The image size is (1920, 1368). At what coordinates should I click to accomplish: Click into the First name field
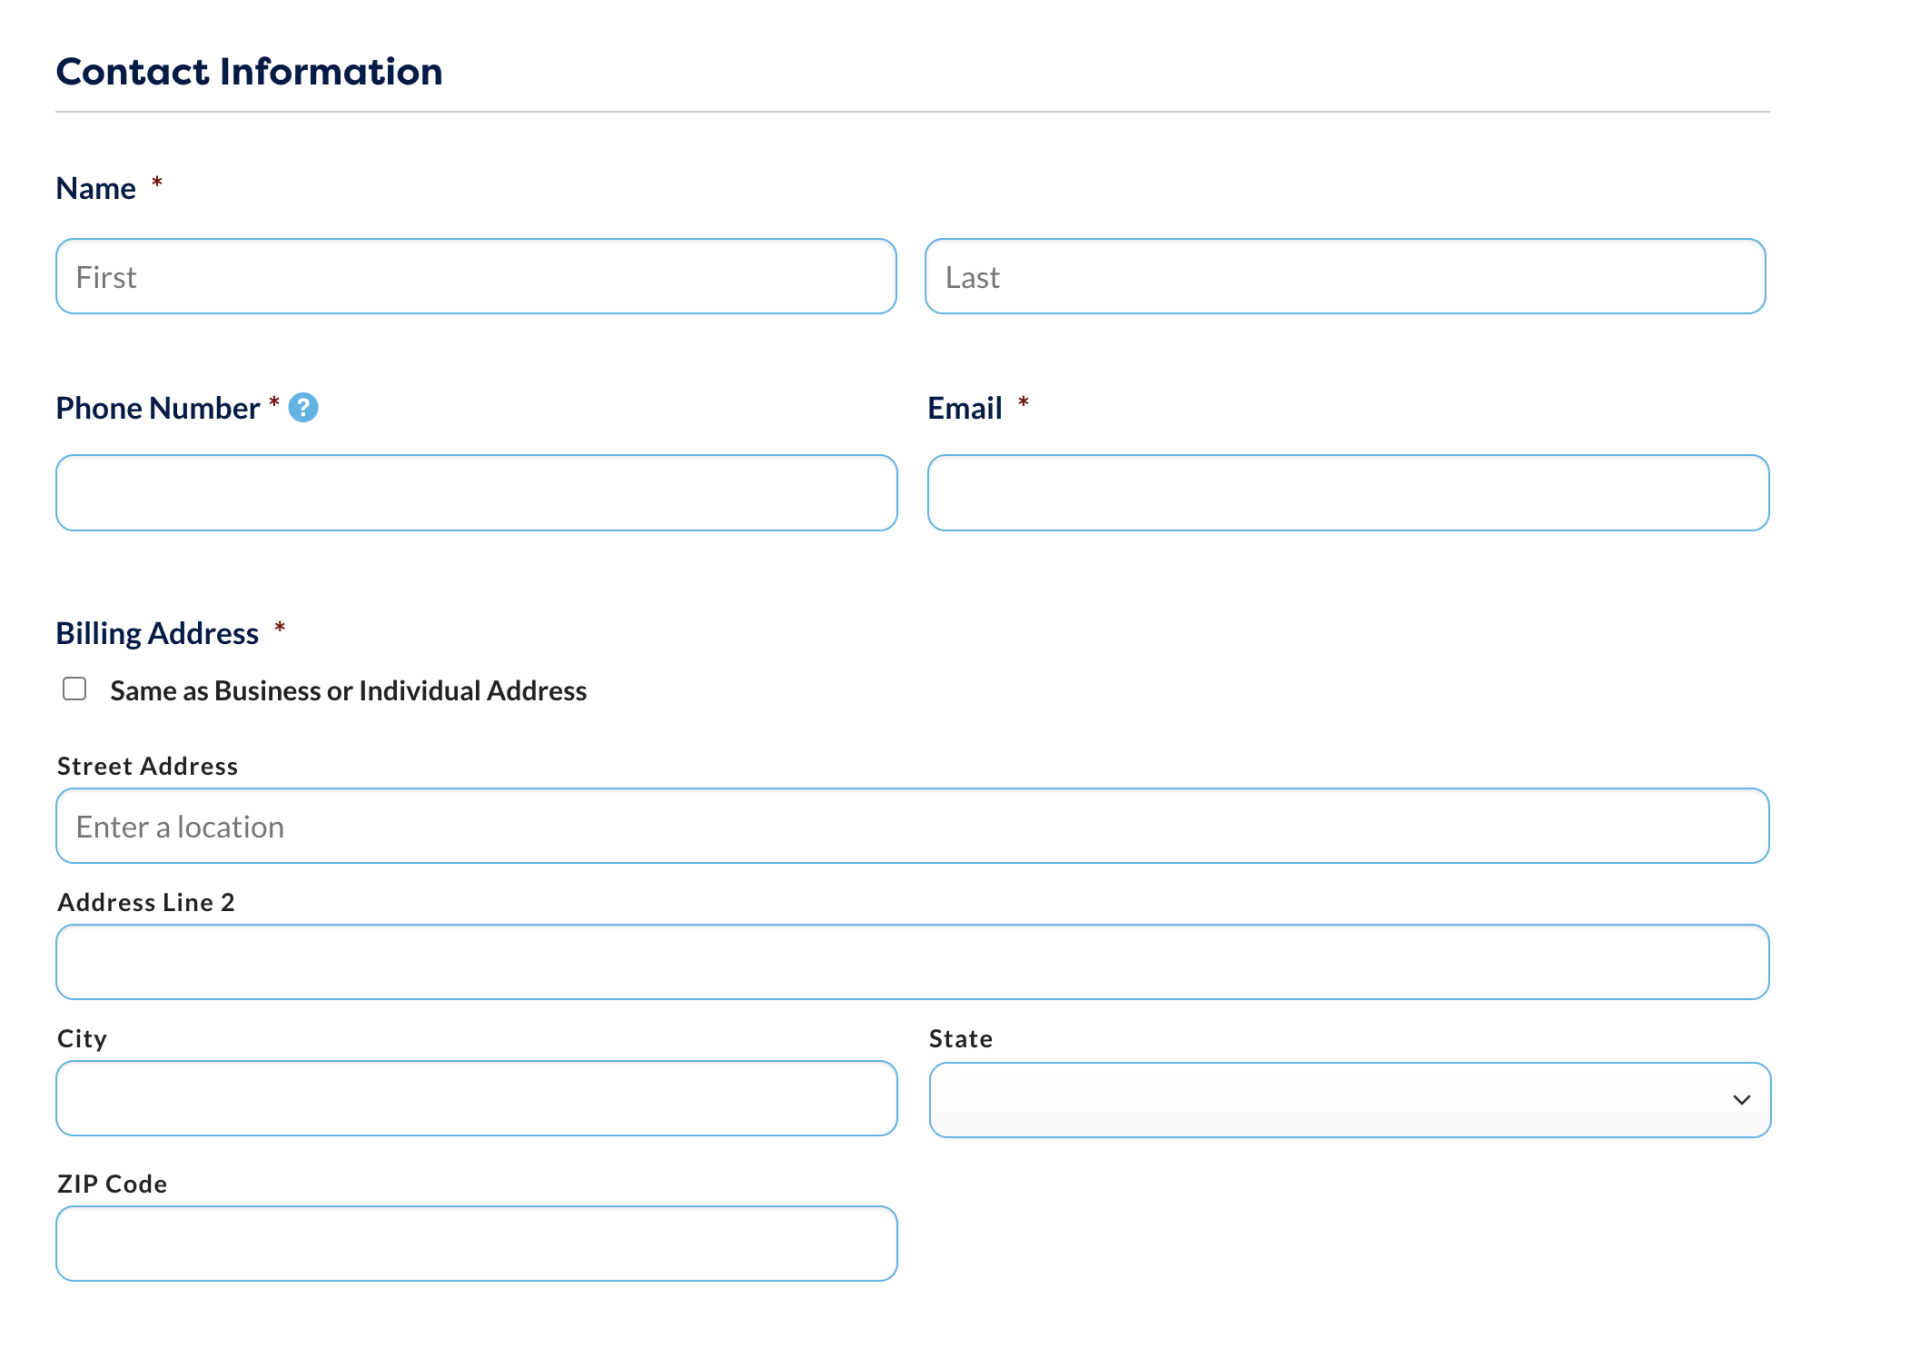coord(476,276)
